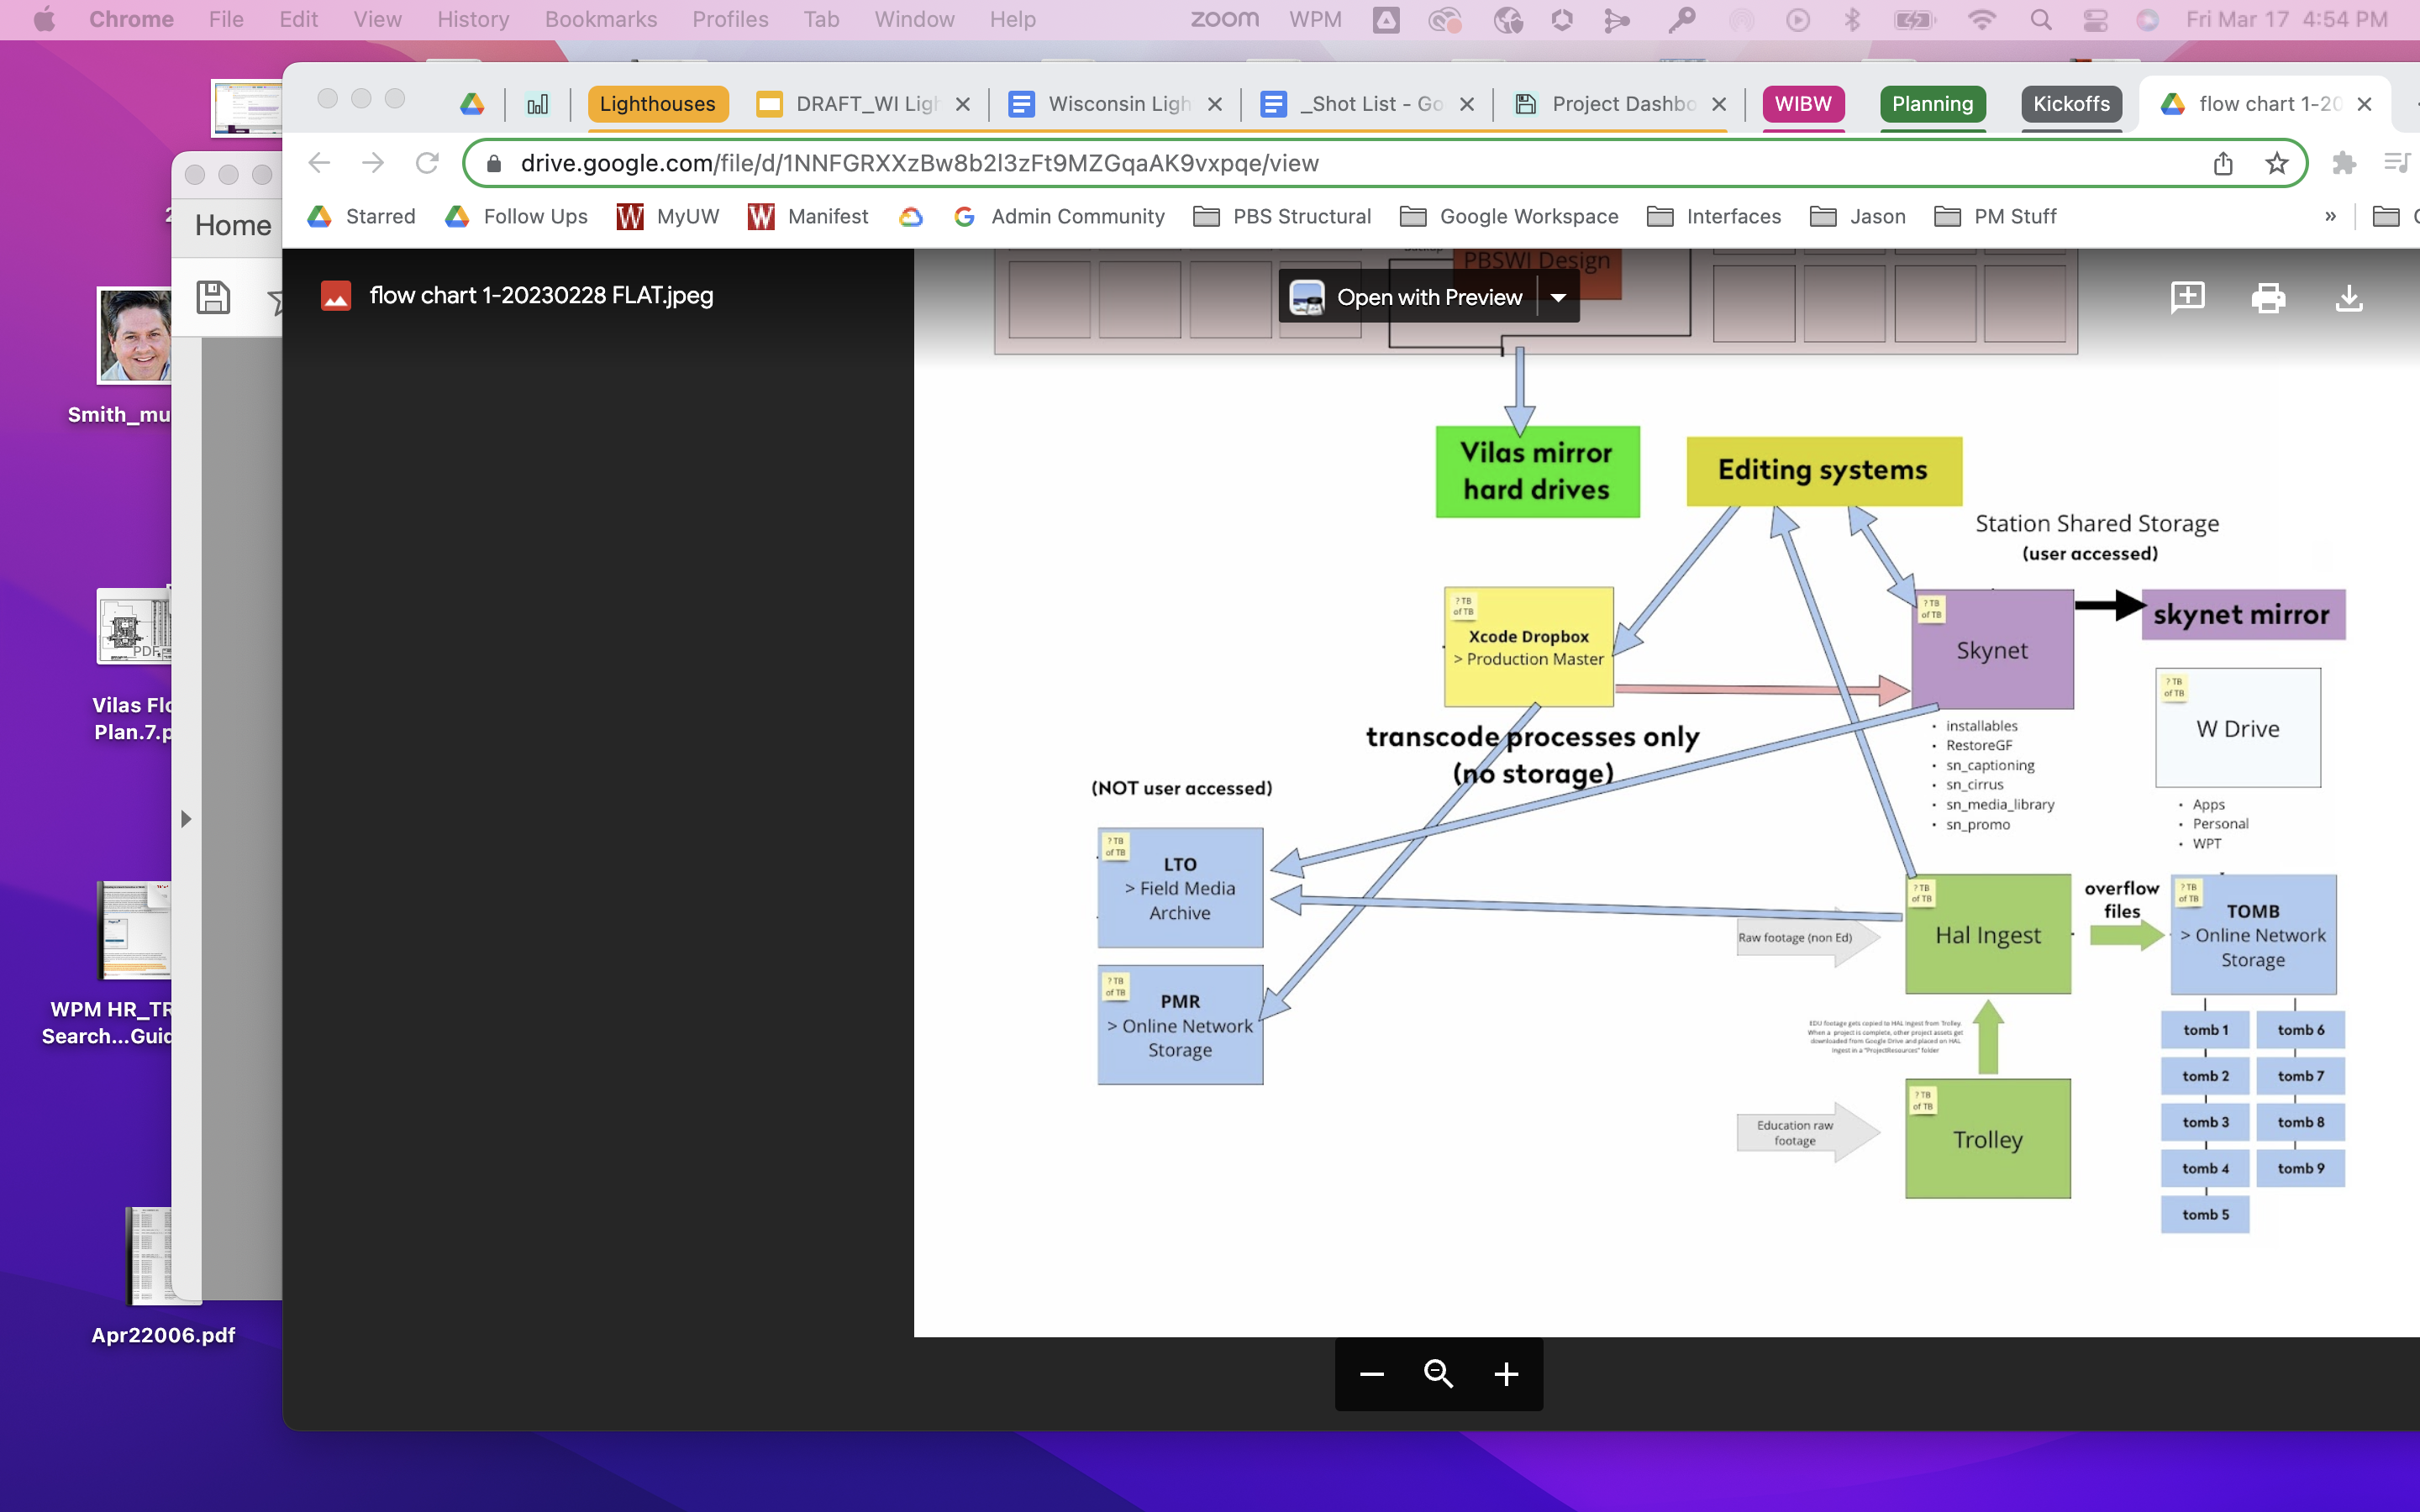Open the pinned chart tab icon
Screen dimensions: 2420x1512
coord(538,104)
